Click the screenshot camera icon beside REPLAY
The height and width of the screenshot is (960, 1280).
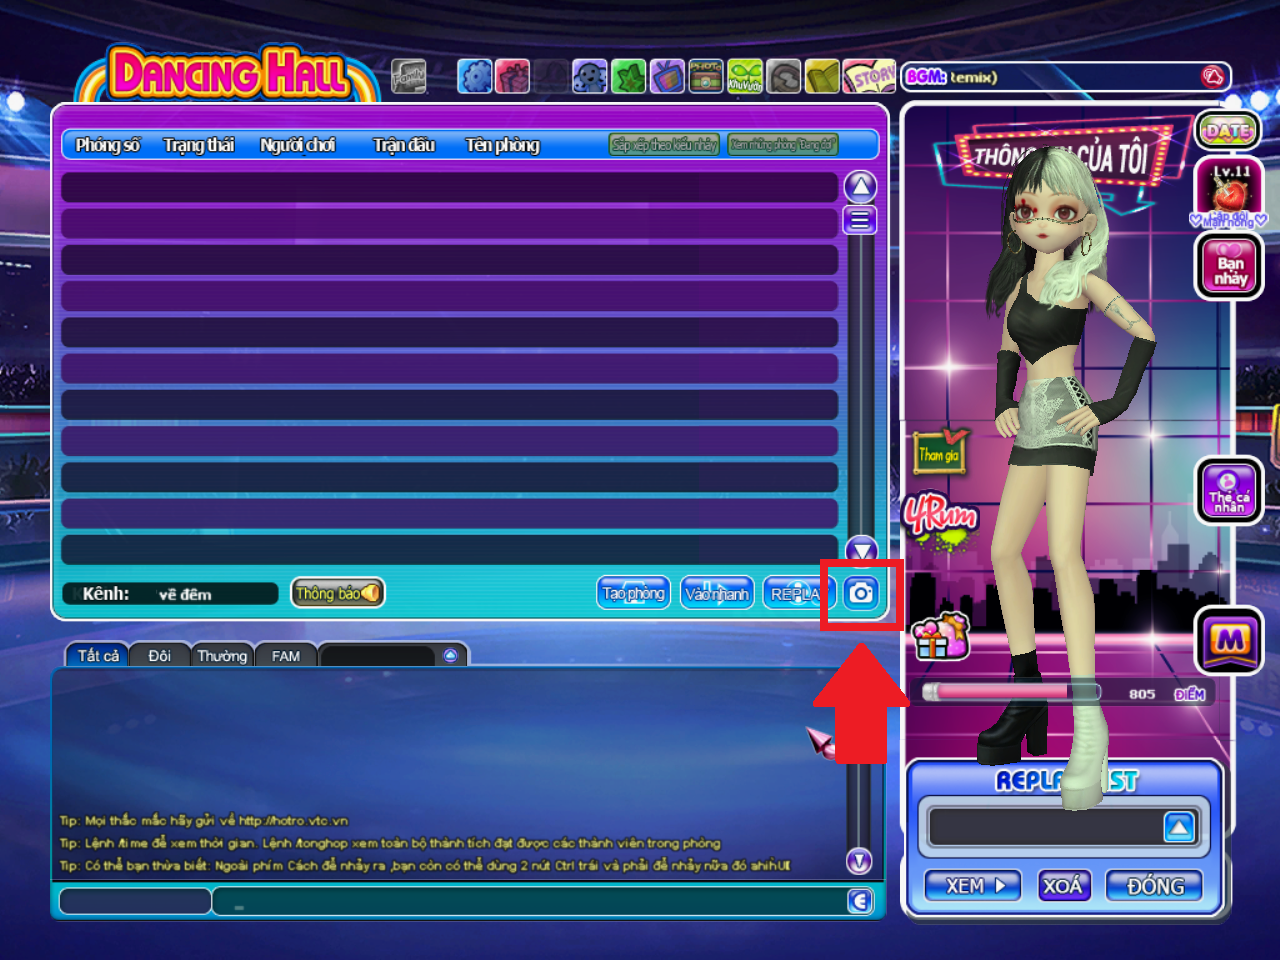pyautogui.click(x=860, y=593)
